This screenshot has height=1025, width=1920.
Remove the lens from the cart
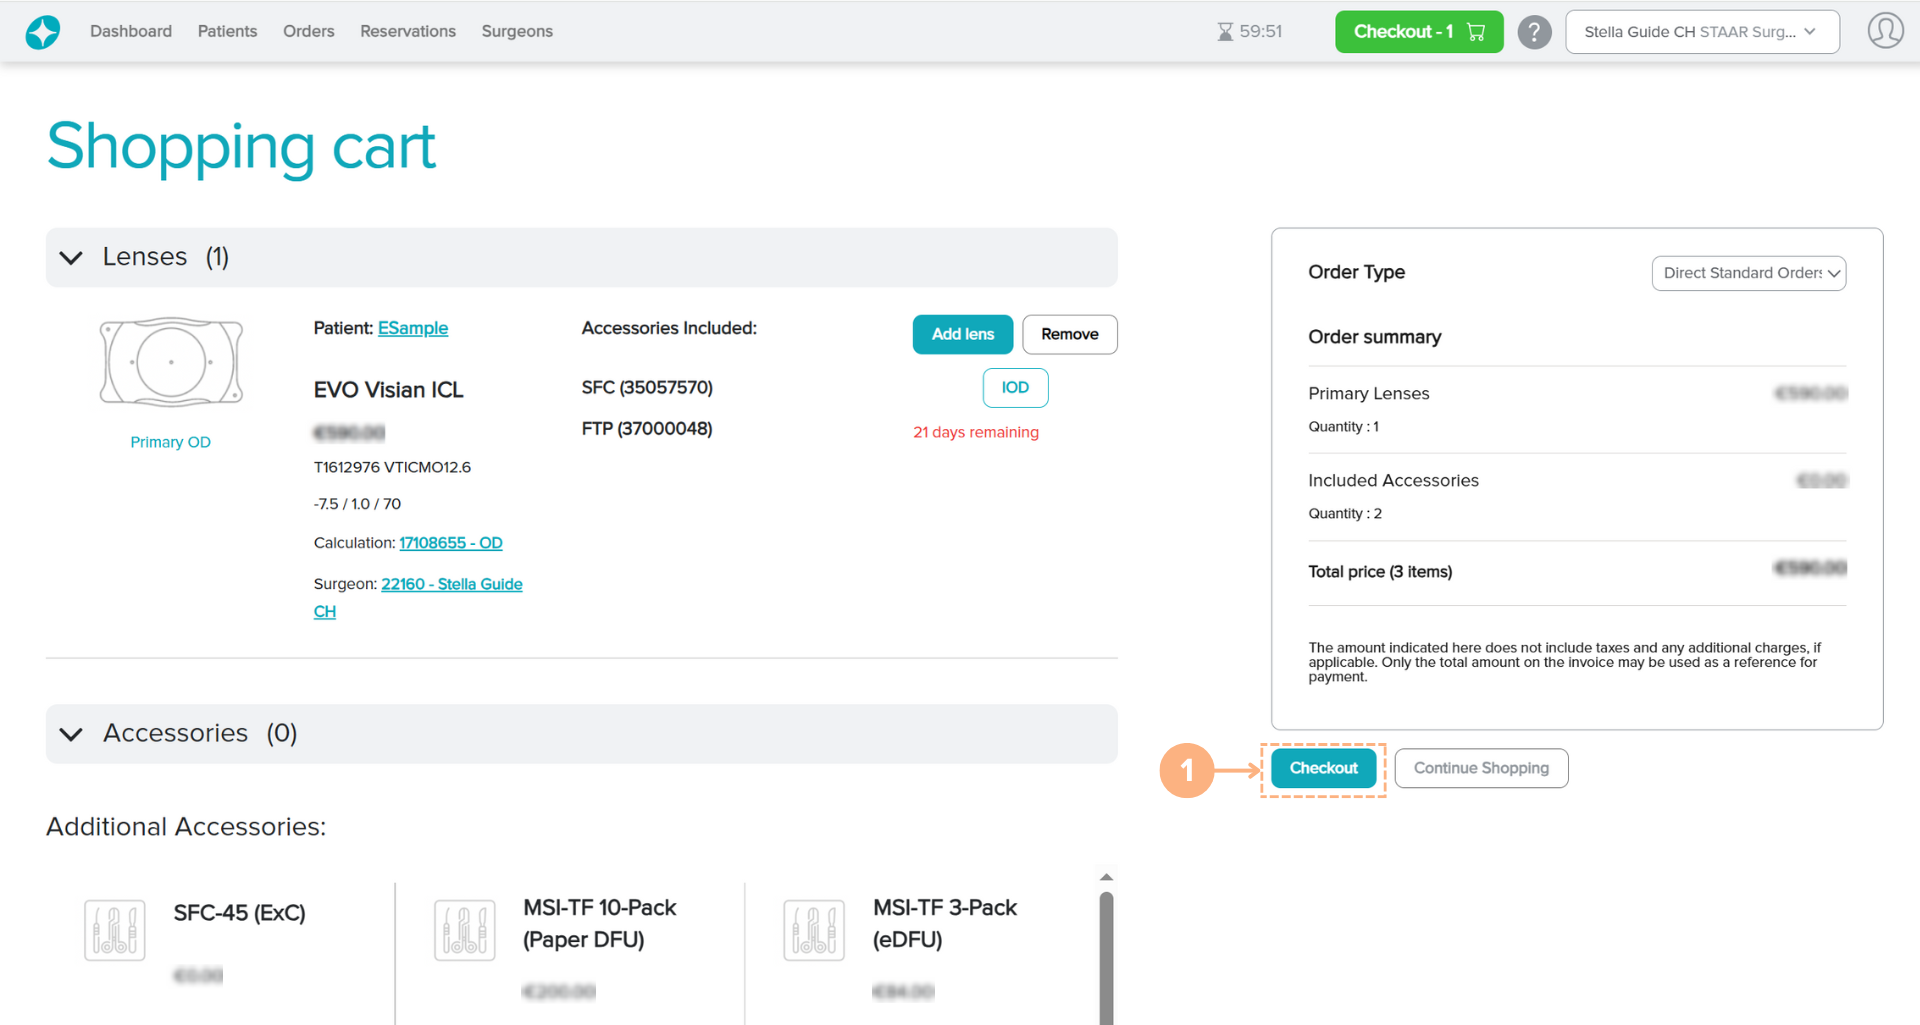[1069, 334]
